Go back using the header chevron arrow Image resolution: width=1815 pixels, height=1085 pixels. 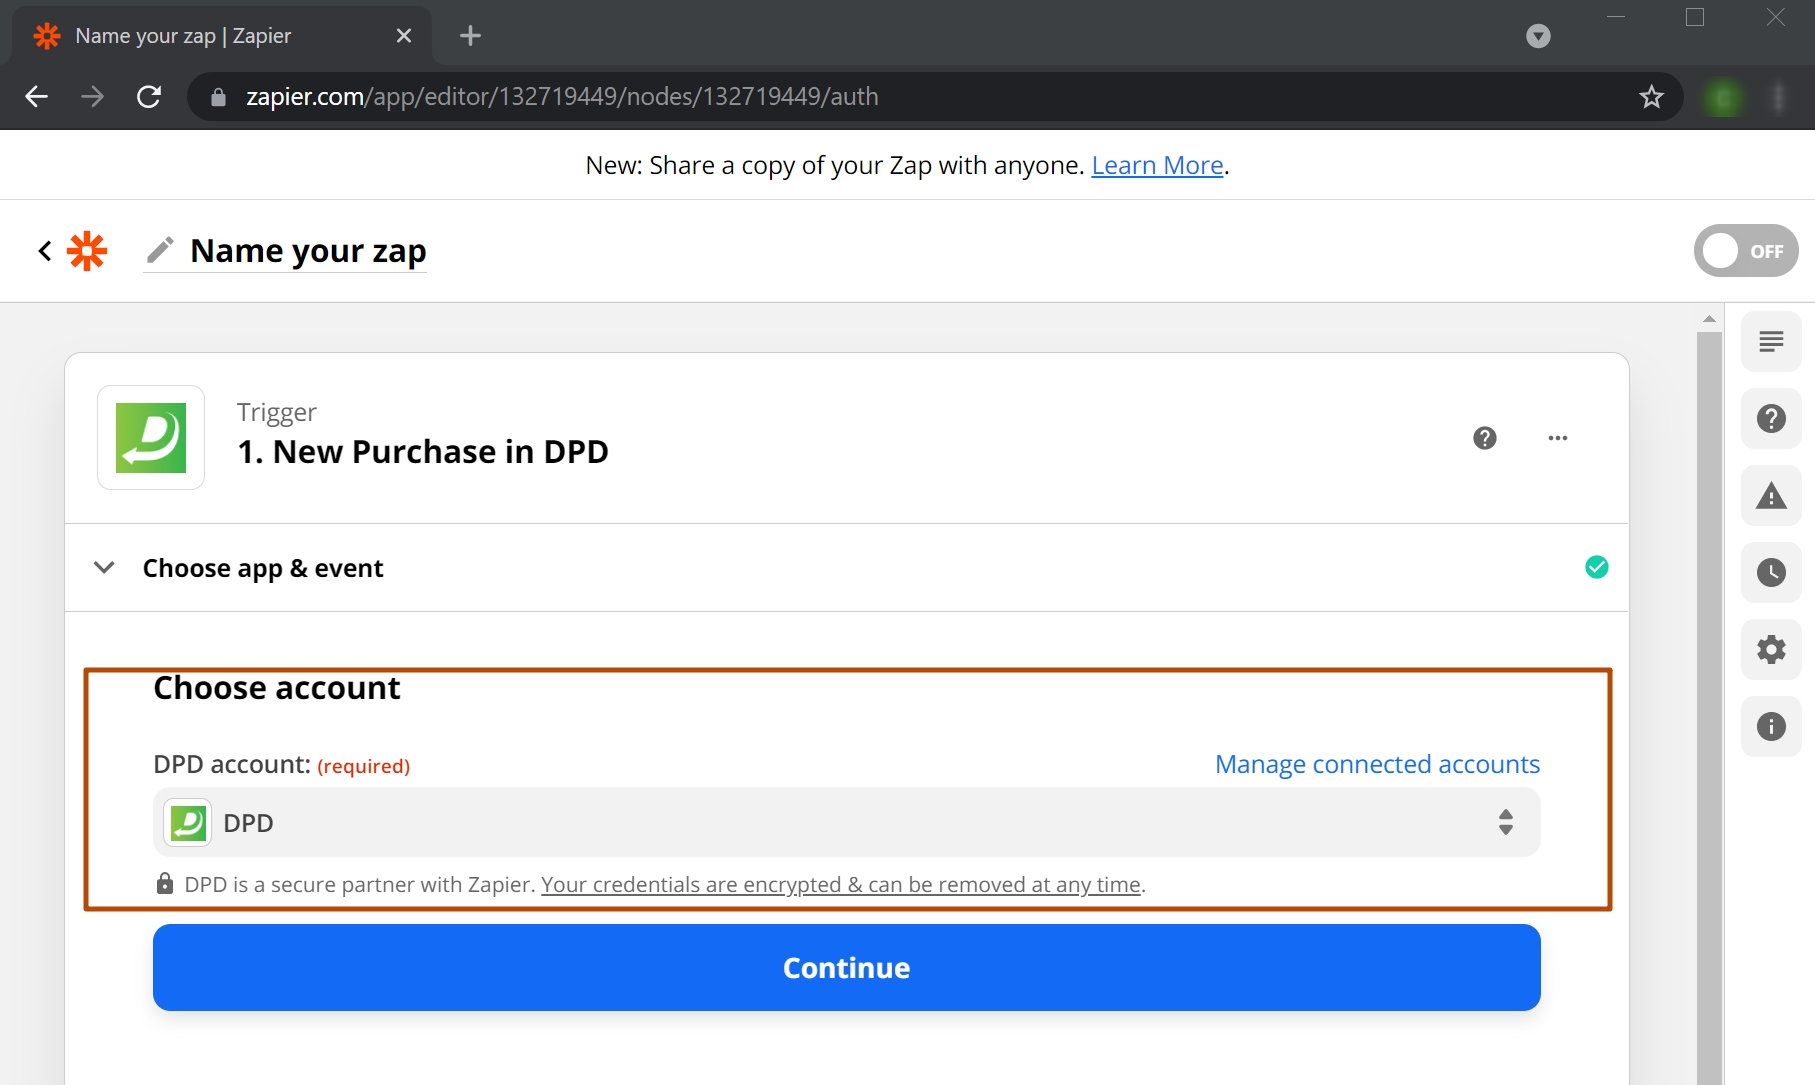click(45, 251)
